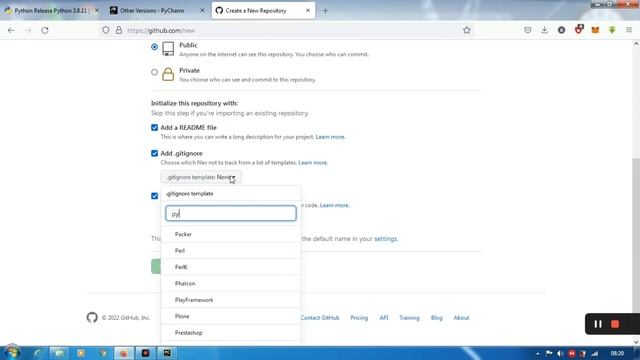
Task: Open the PyCharm taskbar icon
Action: tap(167, 353)
